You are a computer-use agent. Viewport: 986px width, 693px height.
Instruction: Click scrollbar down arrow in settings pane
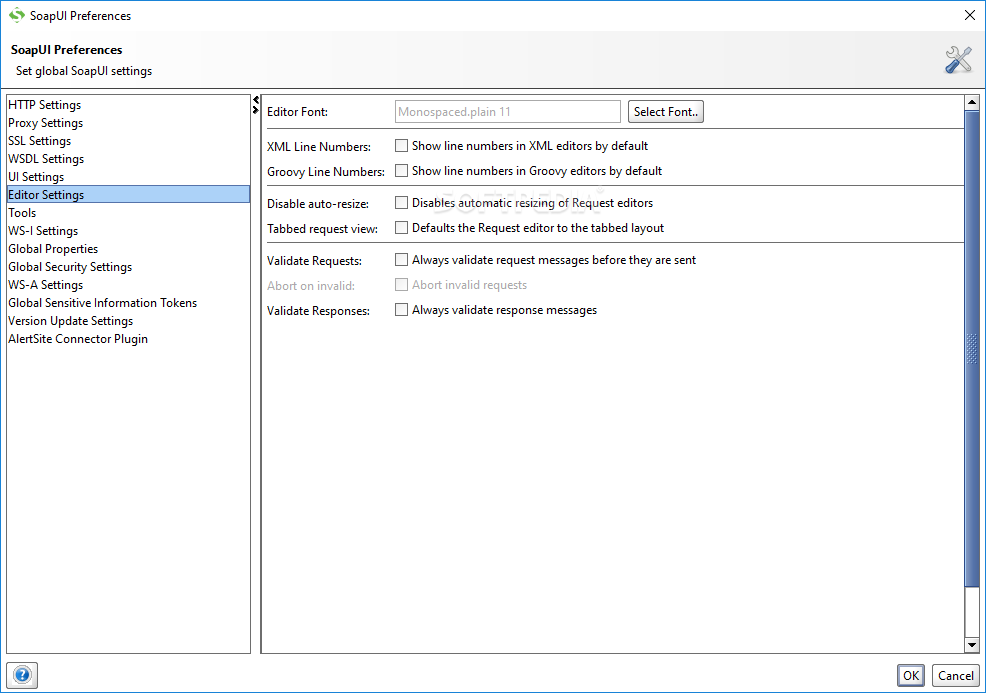(972, 645)
